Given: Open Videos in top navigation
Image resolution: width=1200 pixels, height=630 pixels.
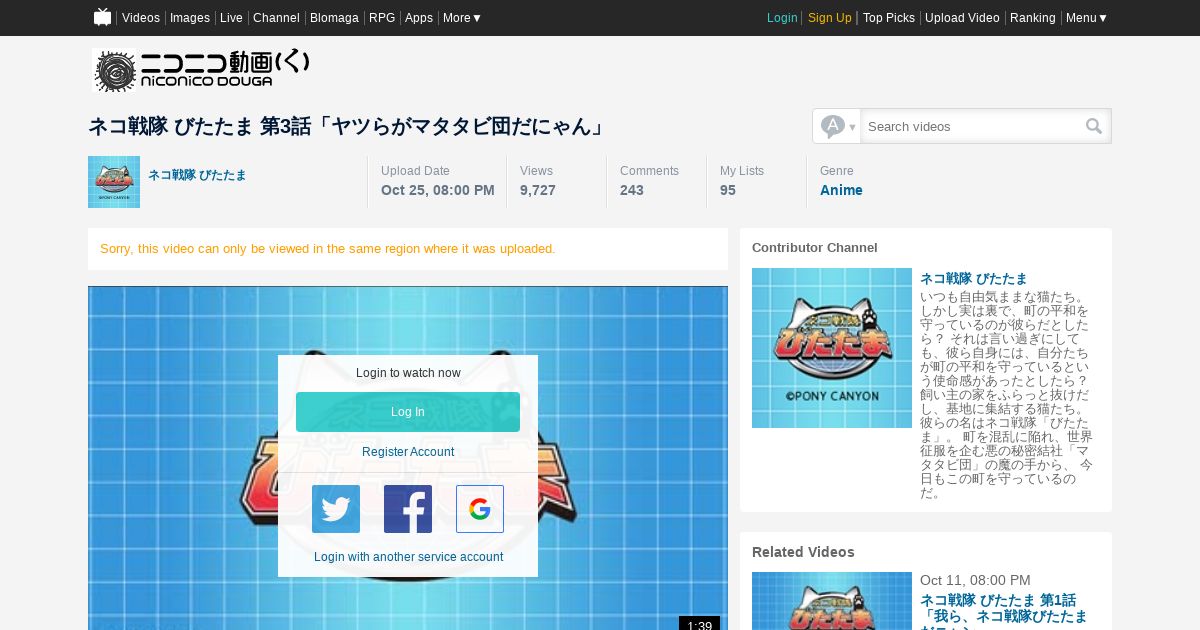Looking at the screenshot, I should tap(141, 17).
